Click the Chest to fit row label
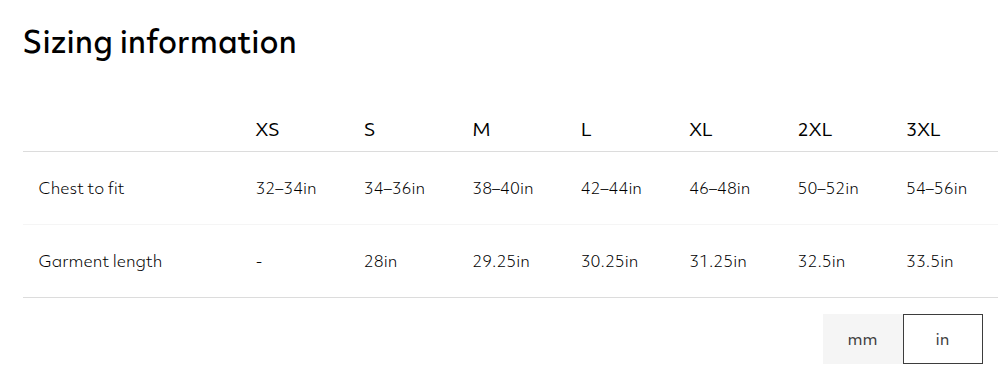This screenshot has height=373, width=998. (x=81, y=188)
